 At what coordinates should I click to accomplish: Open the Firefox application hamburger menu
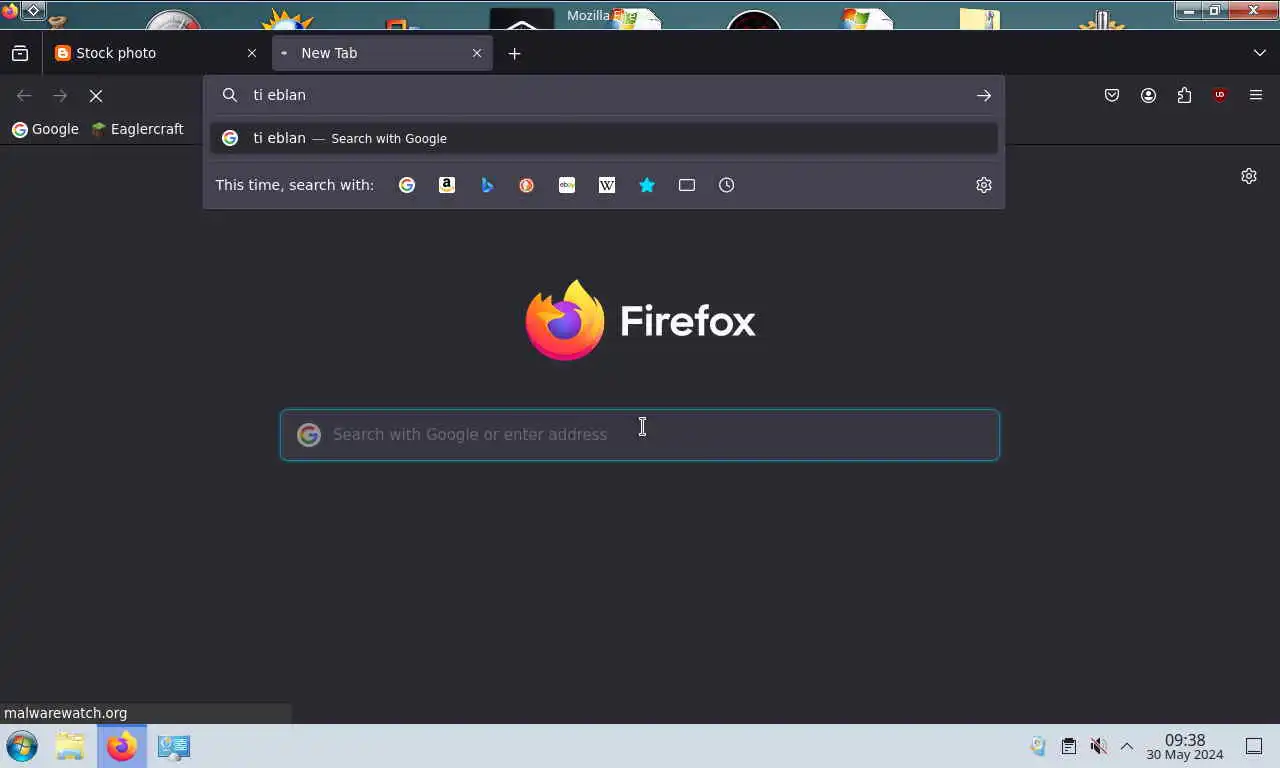click(x=1256, y=95)
